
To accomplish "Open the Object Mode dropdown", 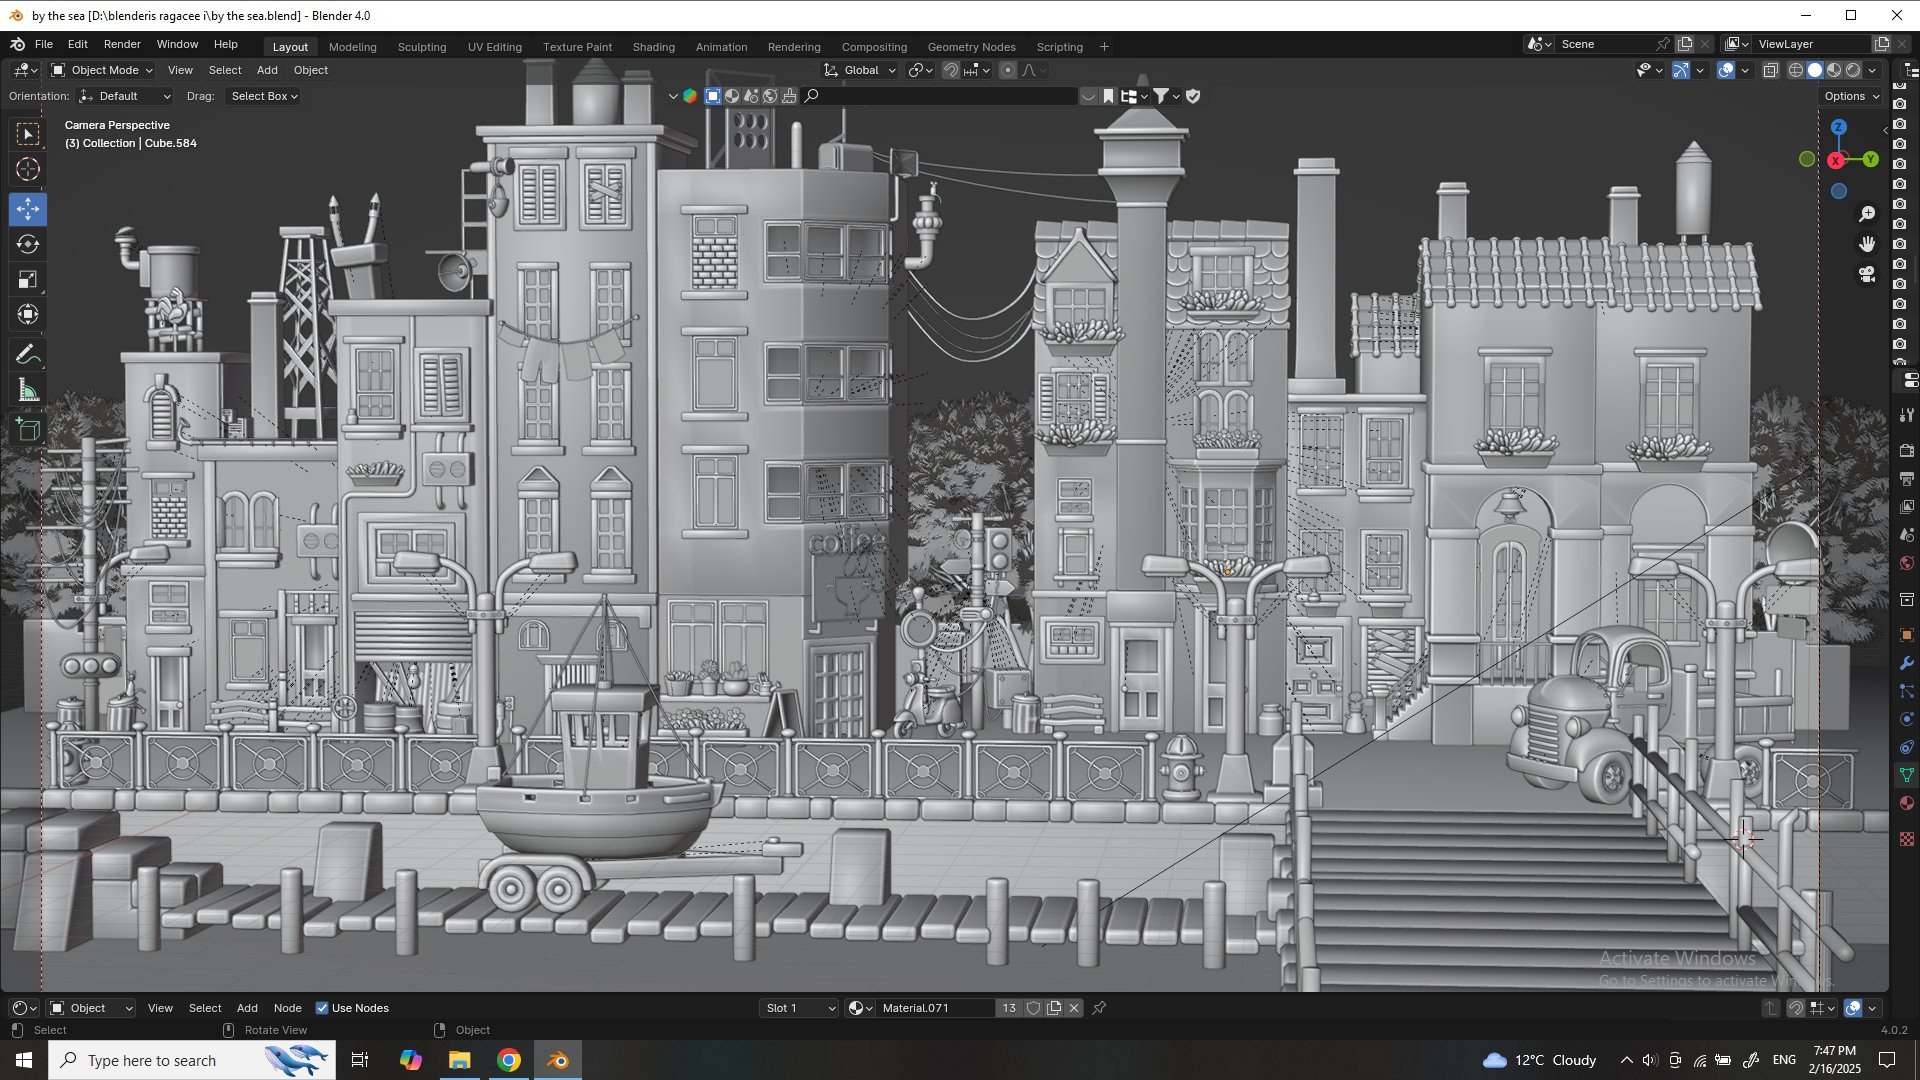I will (101, 70).
